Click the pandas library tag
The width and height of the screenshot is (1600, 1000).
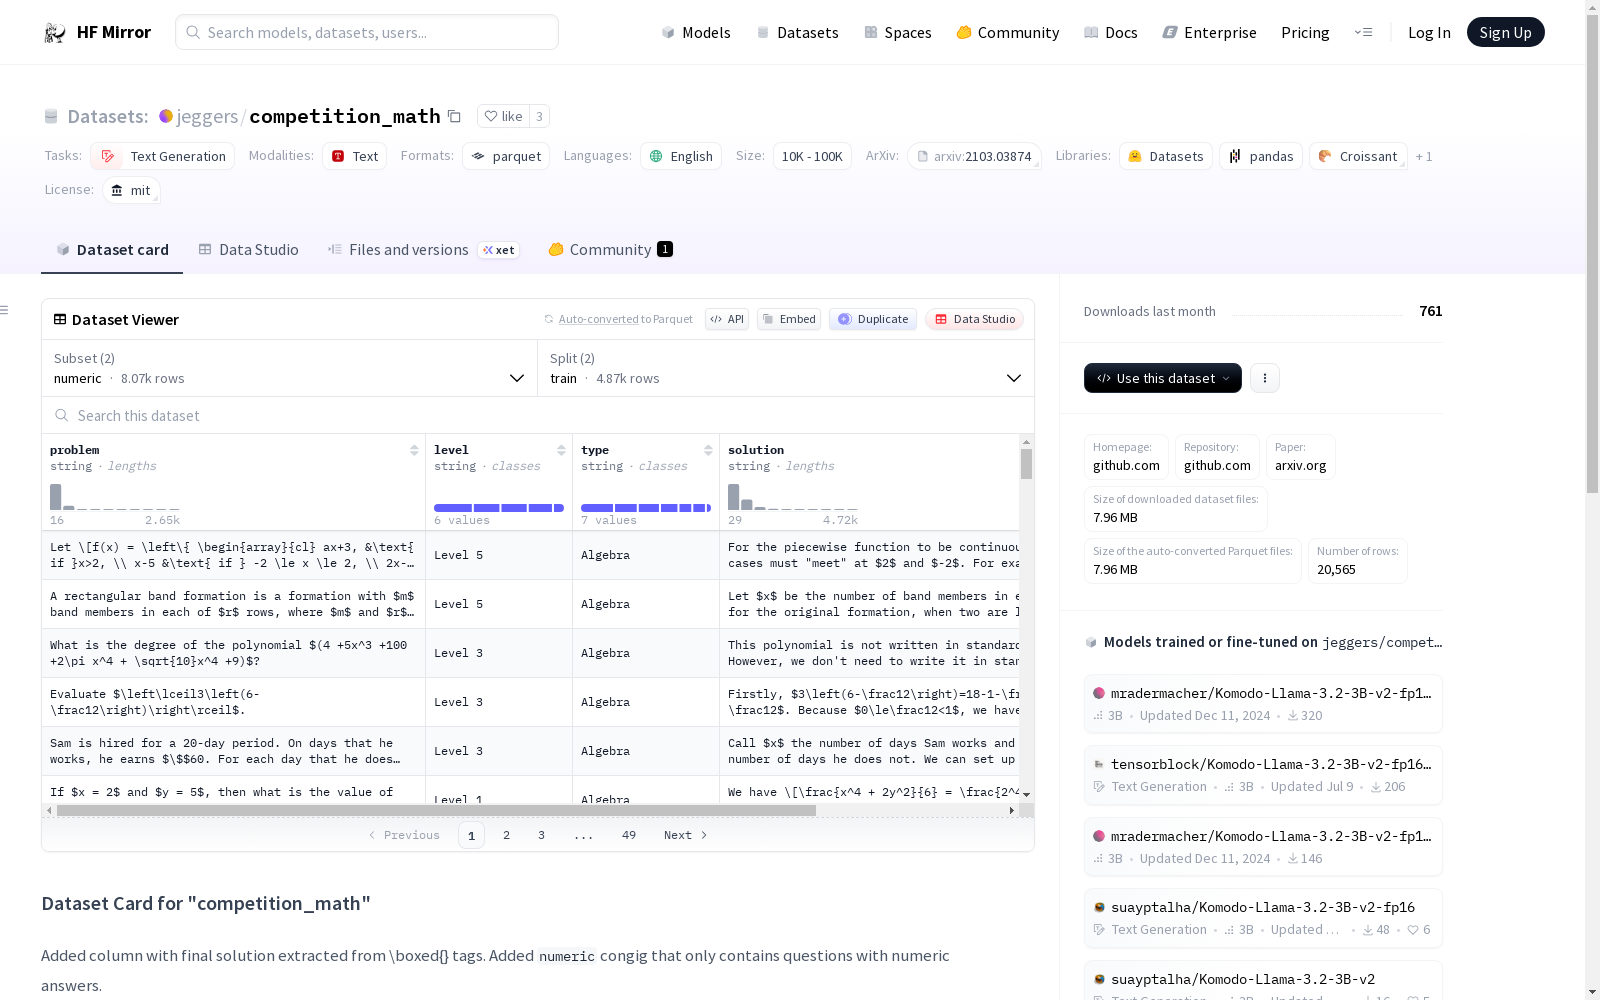(x=1261, y=156)
